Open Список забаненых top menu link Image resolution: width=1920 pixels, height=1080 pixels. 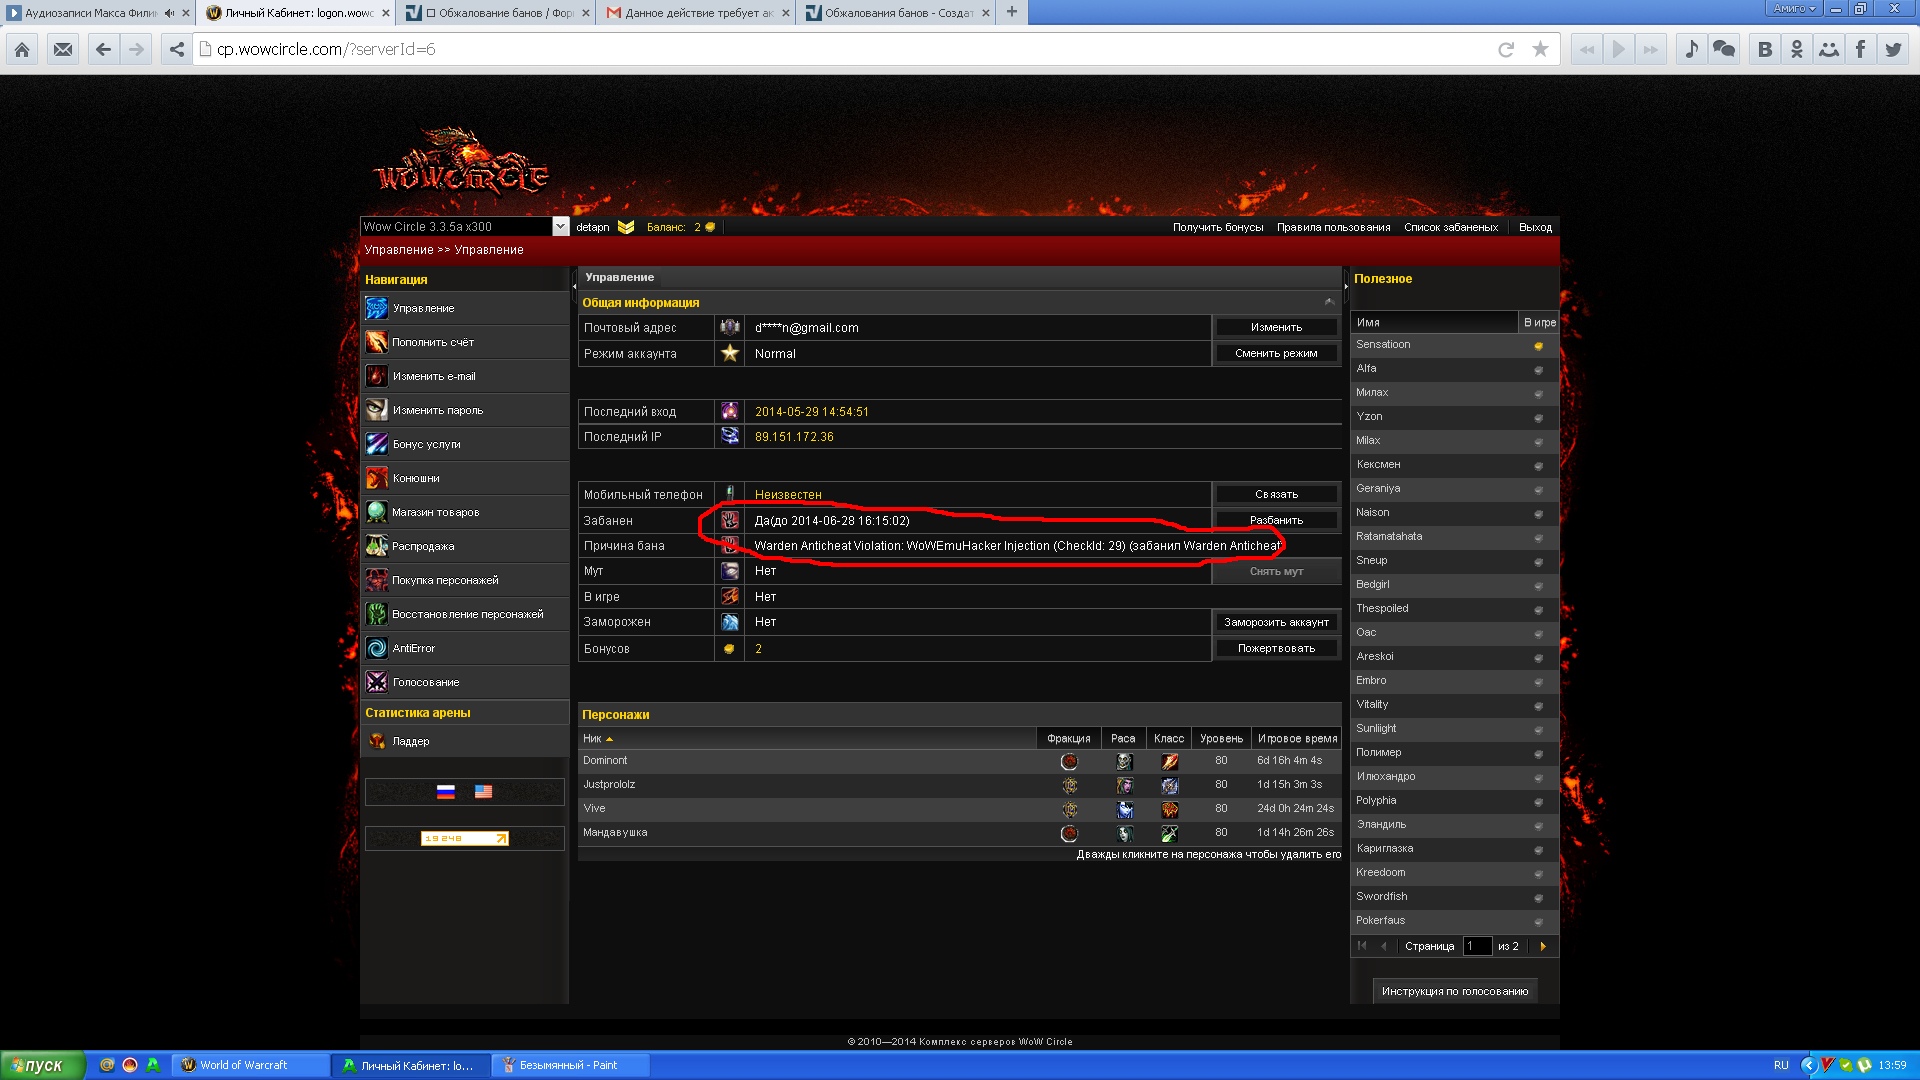[x=1450, y=227]
